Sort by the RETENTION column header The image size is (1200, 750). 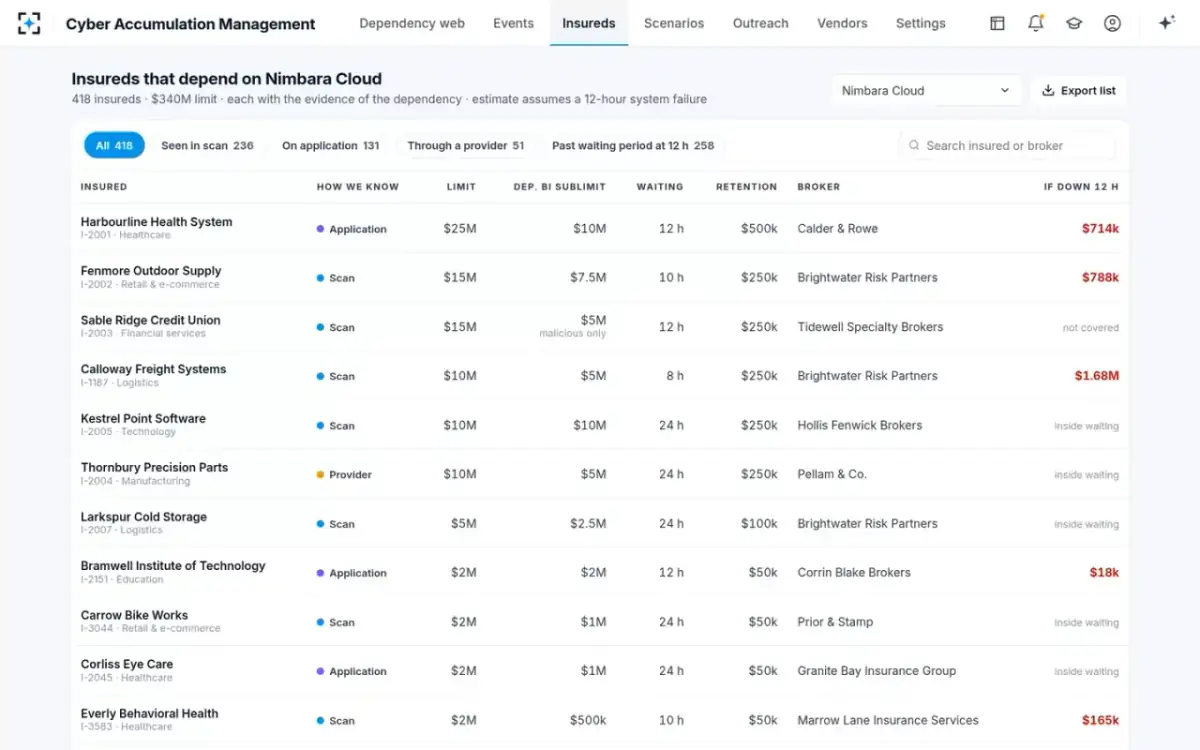746,186
